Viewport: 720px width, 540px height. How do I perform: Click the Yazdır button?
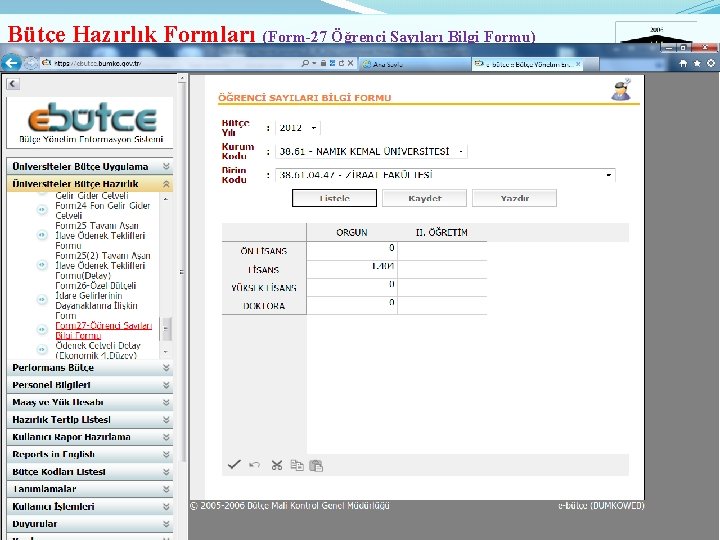click(514, 198)
